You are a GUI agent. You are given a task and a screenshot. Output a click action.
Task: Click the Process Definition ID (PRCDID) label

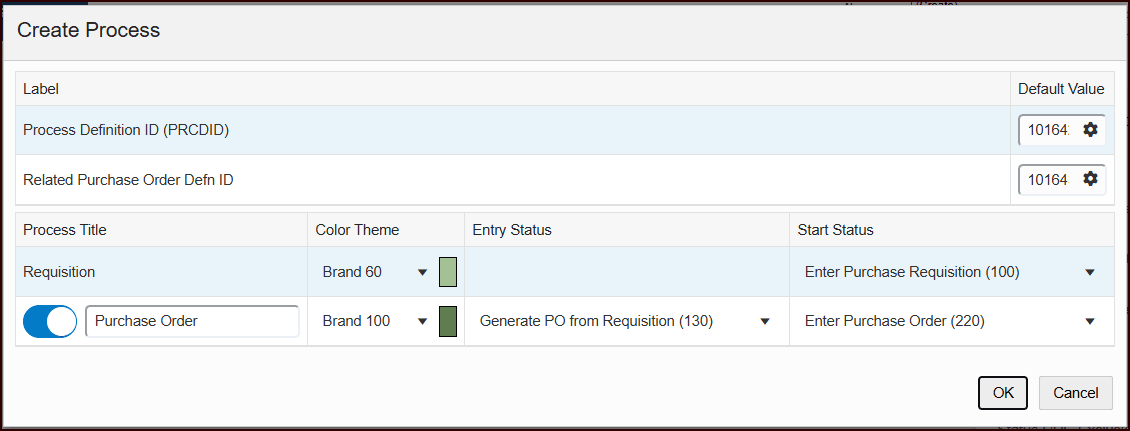126,130
